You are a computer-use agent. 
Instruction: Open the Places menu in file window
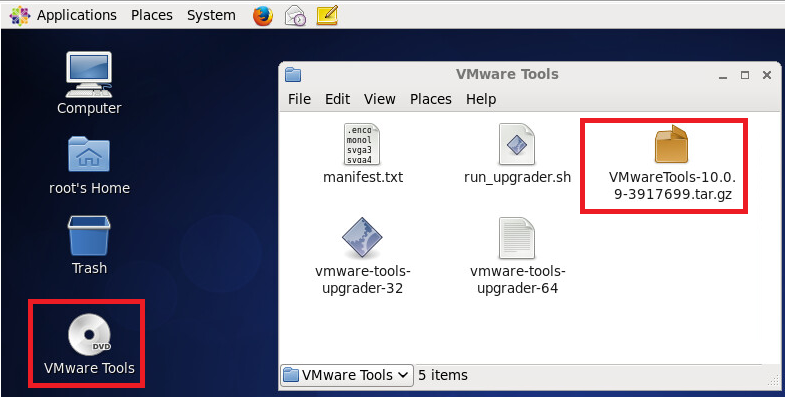pyautogui.click(x=431, y=99)
